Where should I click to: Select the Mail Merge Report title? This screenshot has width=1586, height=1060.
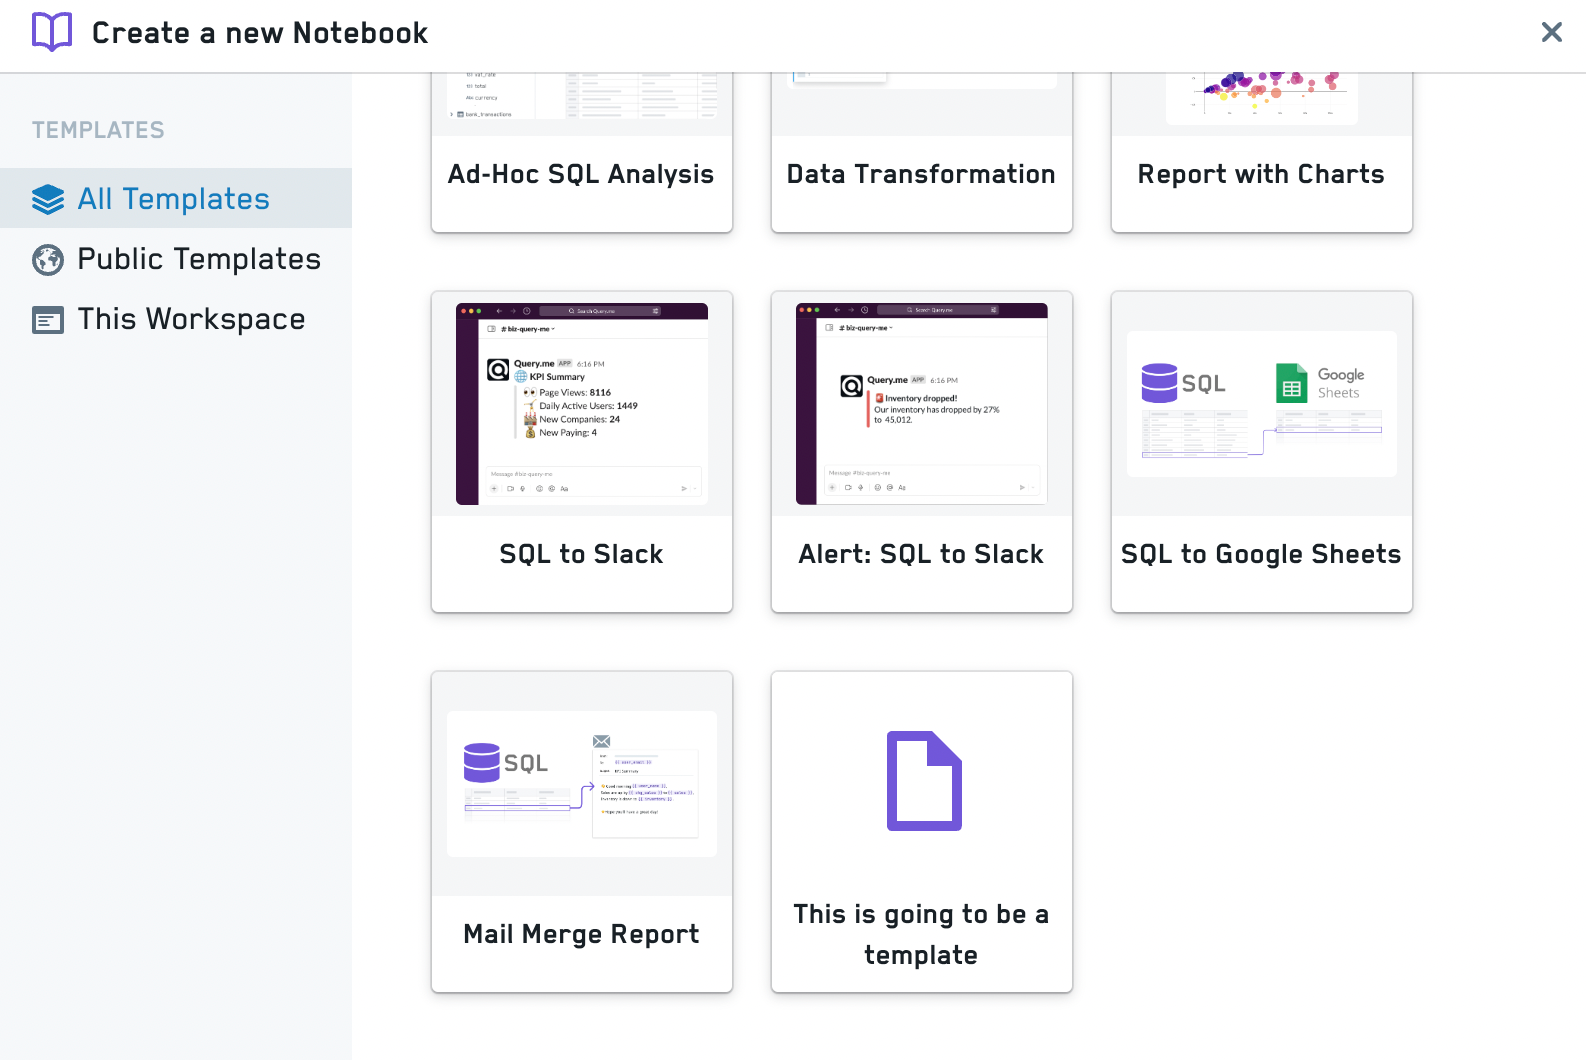581,934
